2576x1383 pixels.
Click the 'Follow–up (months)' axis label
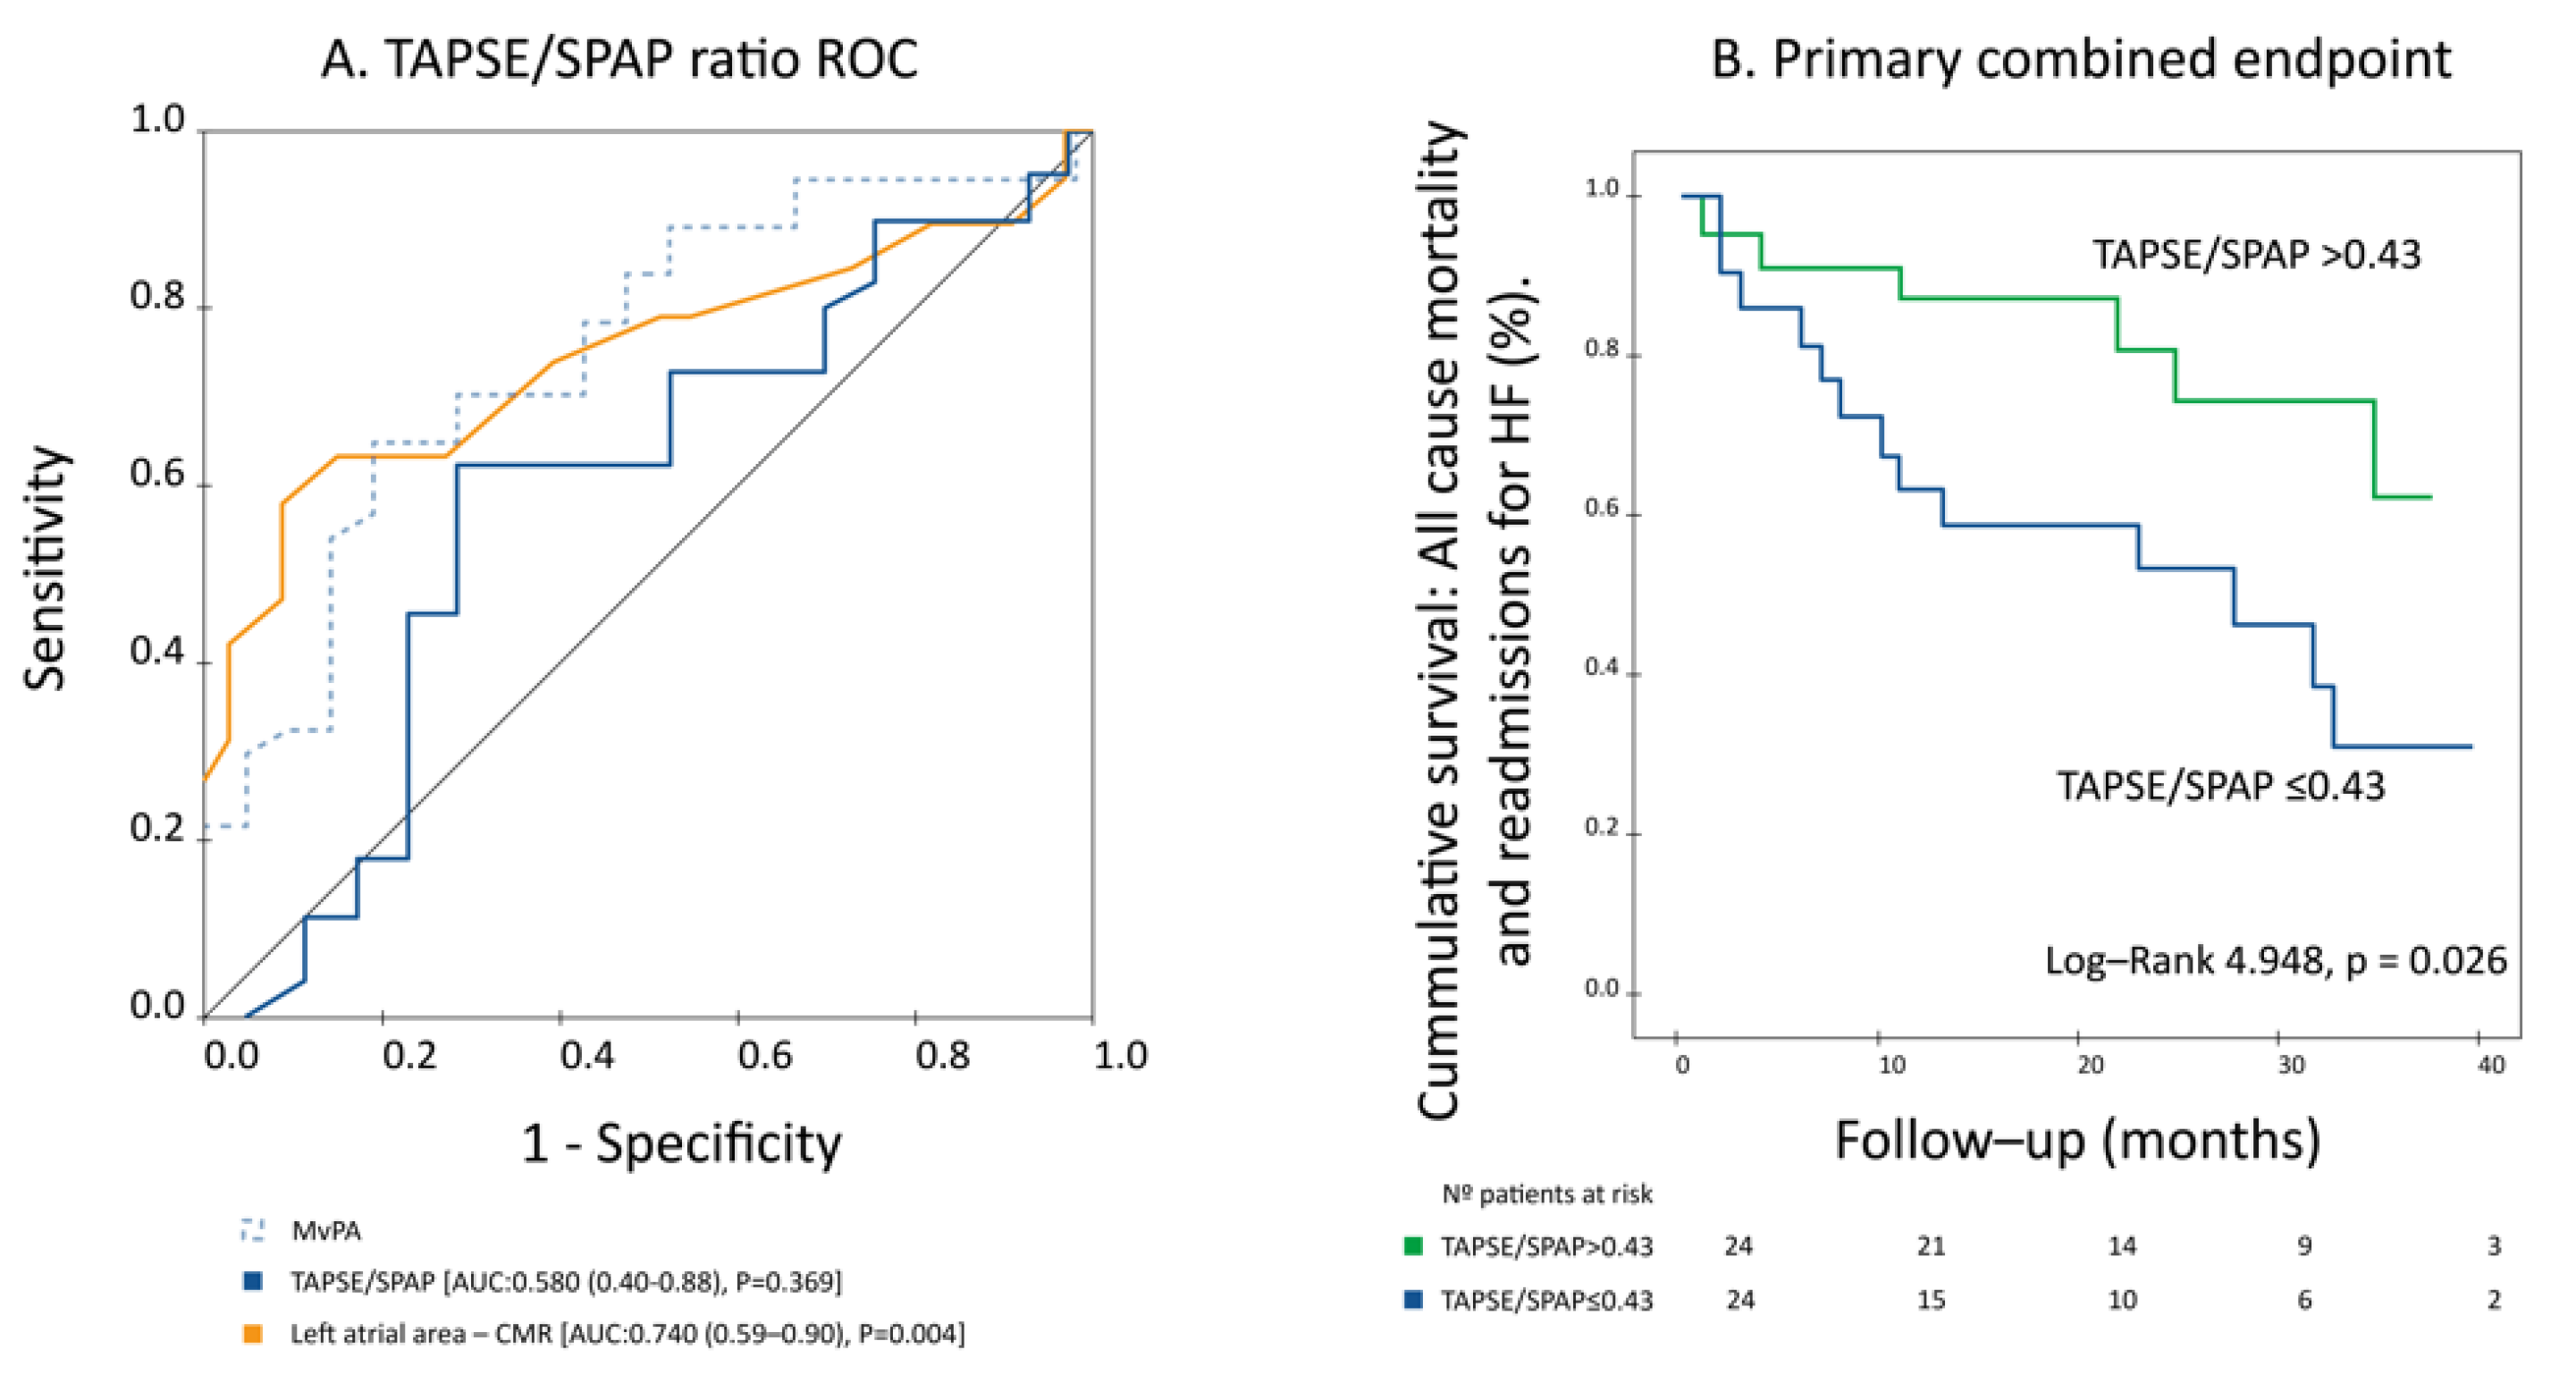pyautogui.click(x=2077, y=1140)
